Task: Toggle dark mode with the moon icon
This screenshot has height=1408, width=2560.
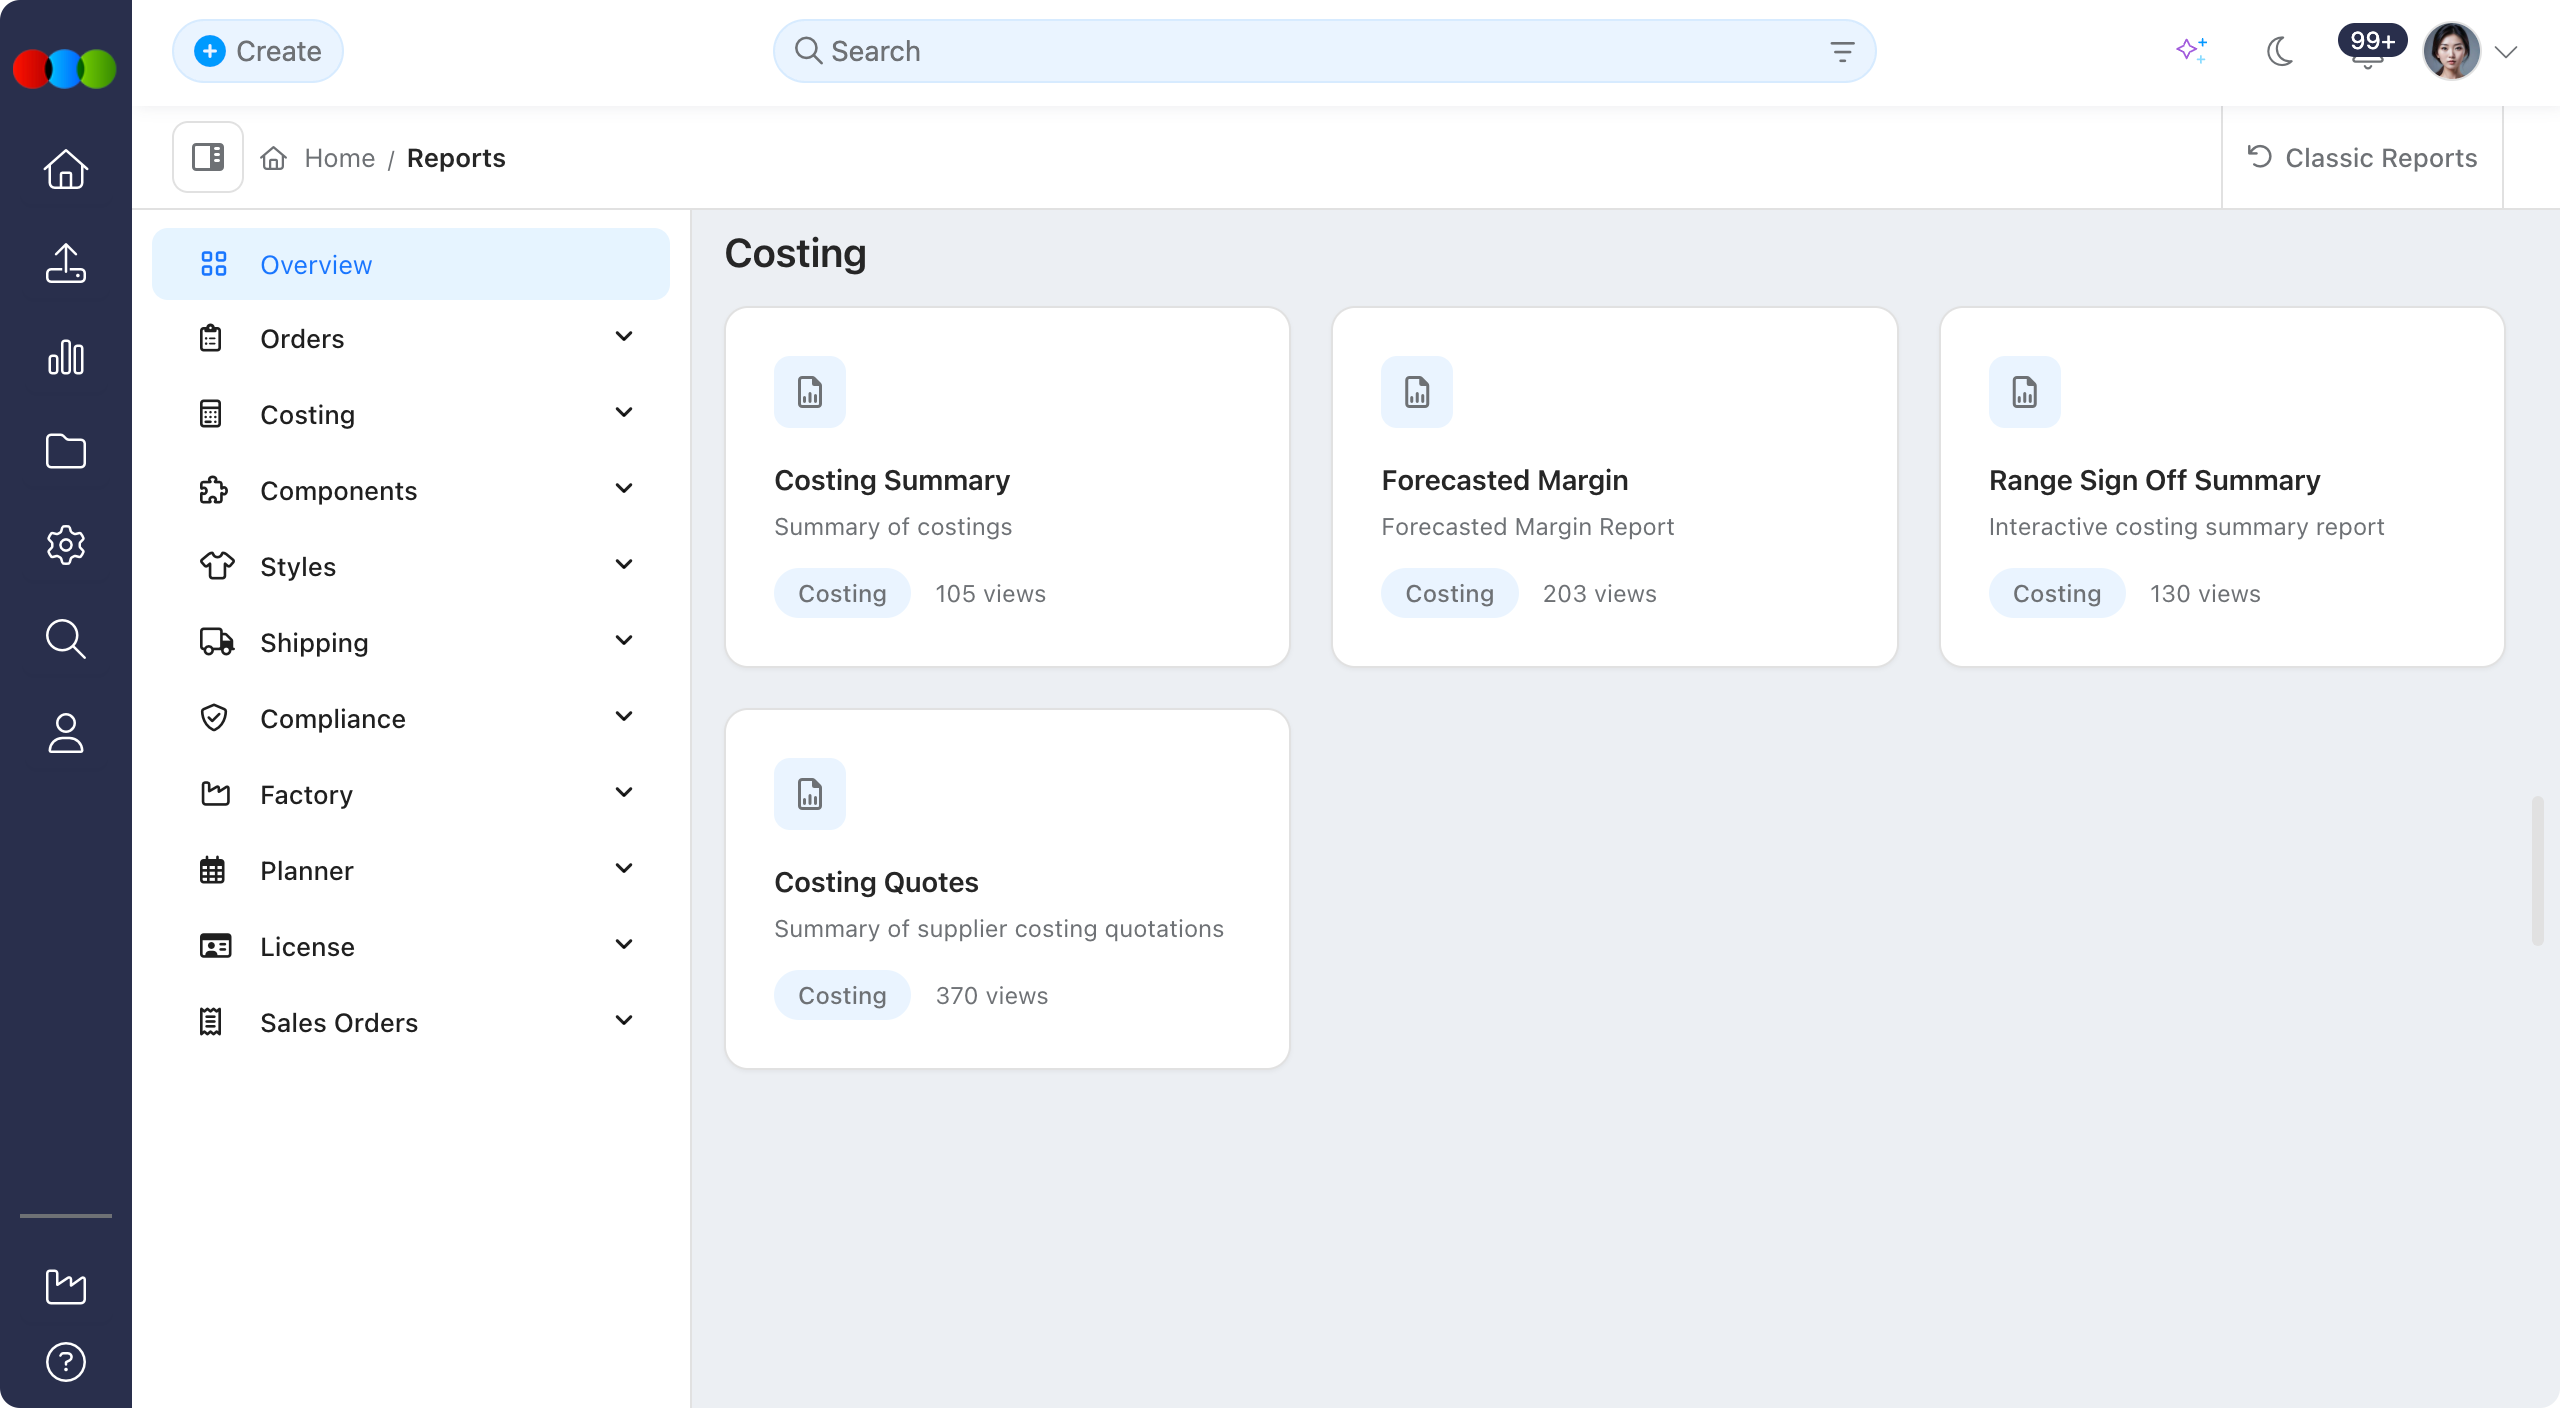Action: click(2280, 51)
